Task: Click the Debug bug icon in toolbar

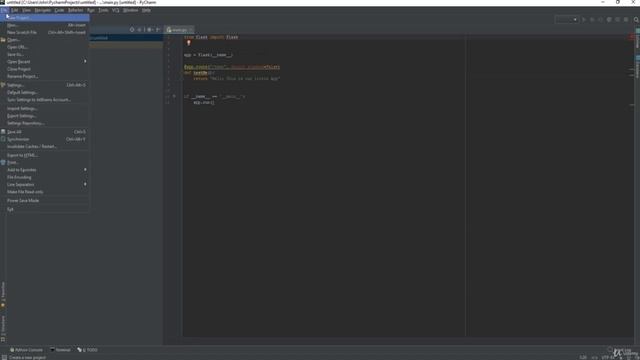Action: point(592,20)
